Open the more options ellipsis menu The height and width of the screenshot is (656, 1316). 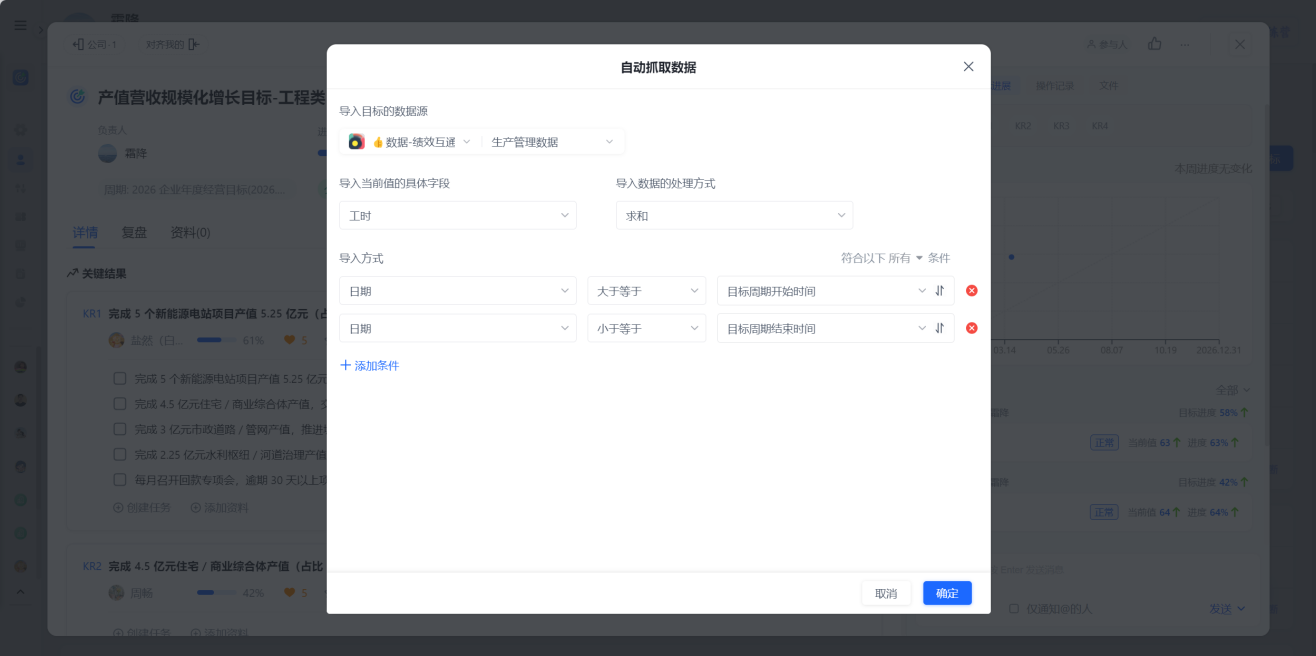coord(1185,44)
